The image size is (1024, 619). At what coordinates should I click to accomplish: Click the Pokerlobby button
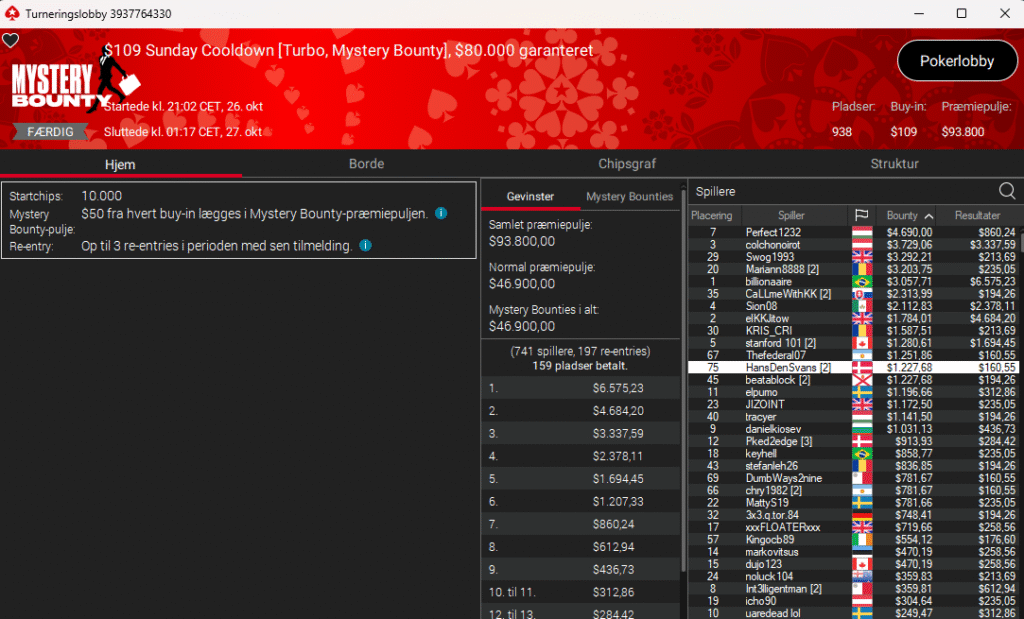point(956,61)
